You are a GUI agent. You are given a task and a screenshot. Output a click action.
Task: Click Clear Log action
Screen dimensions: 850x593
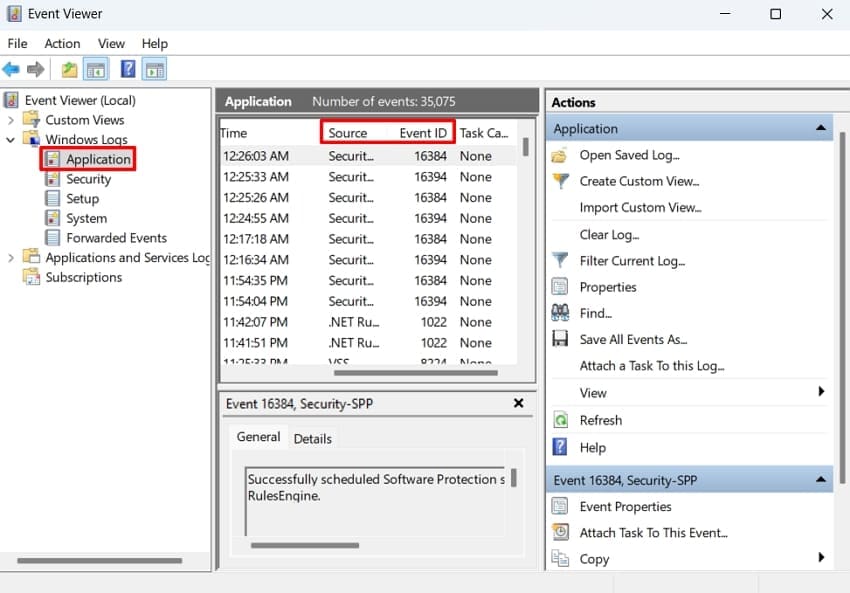pos(609,235)
